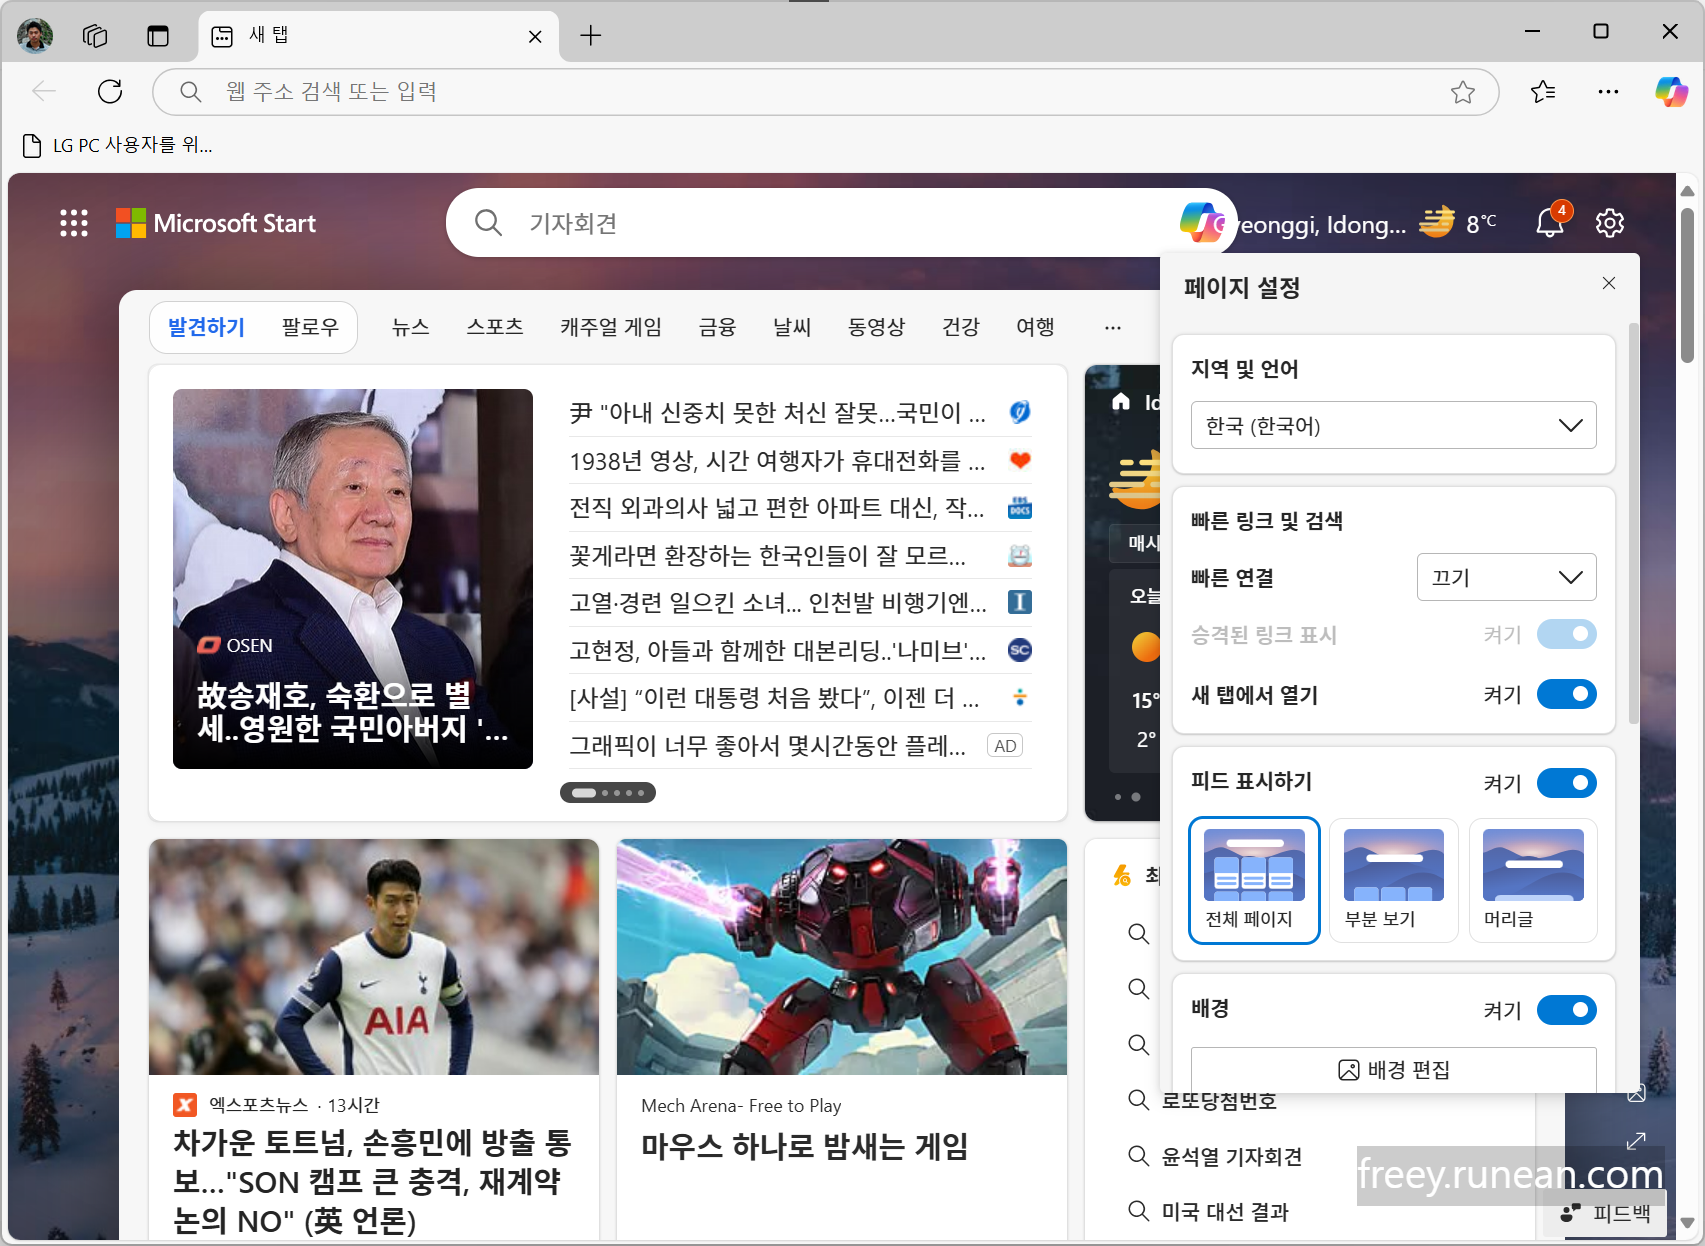
Task: Toggle 승격된 링크 표시 switch
Action: tap(1567, 634)
